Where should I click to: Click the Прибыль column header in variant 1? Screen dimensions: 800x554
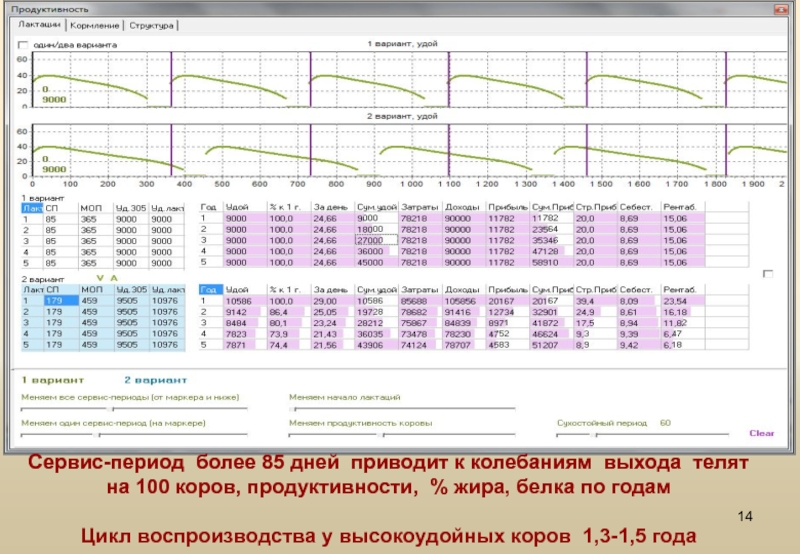click(506, 206)
